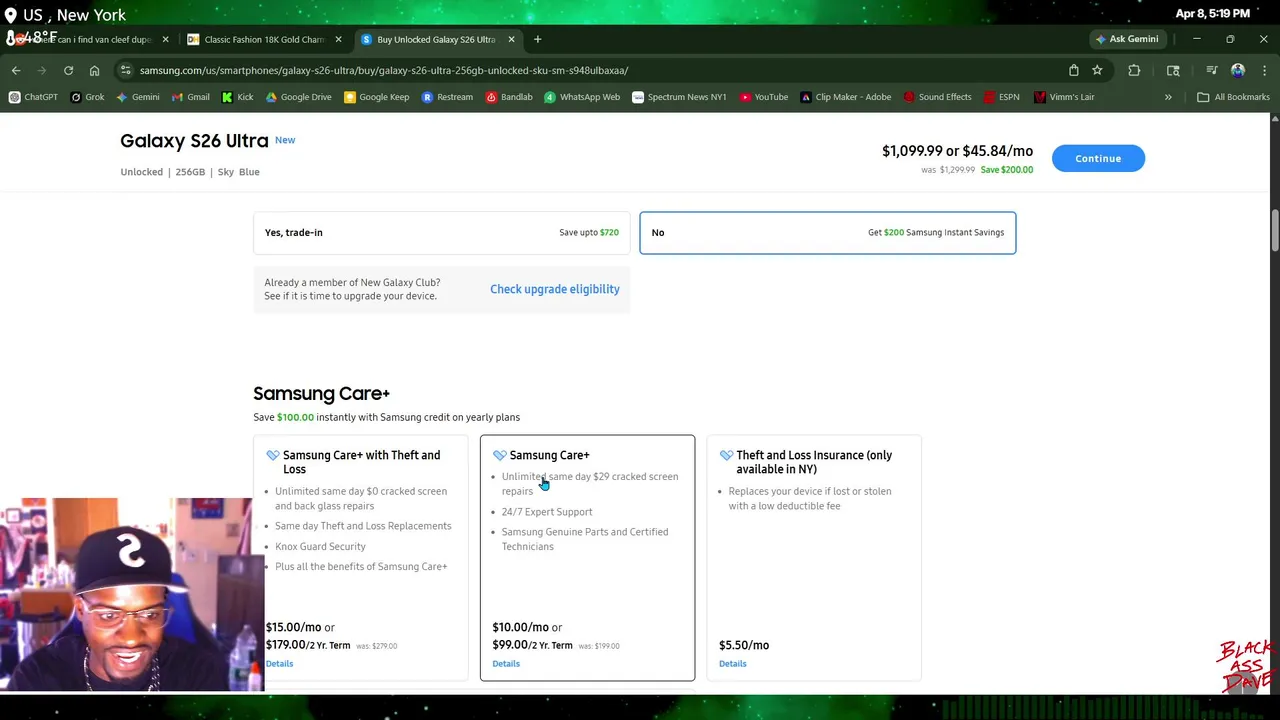Select Theft and Loss Insurance plan
Viewport: 1280px width, 720px height.
tap(814, 557)
